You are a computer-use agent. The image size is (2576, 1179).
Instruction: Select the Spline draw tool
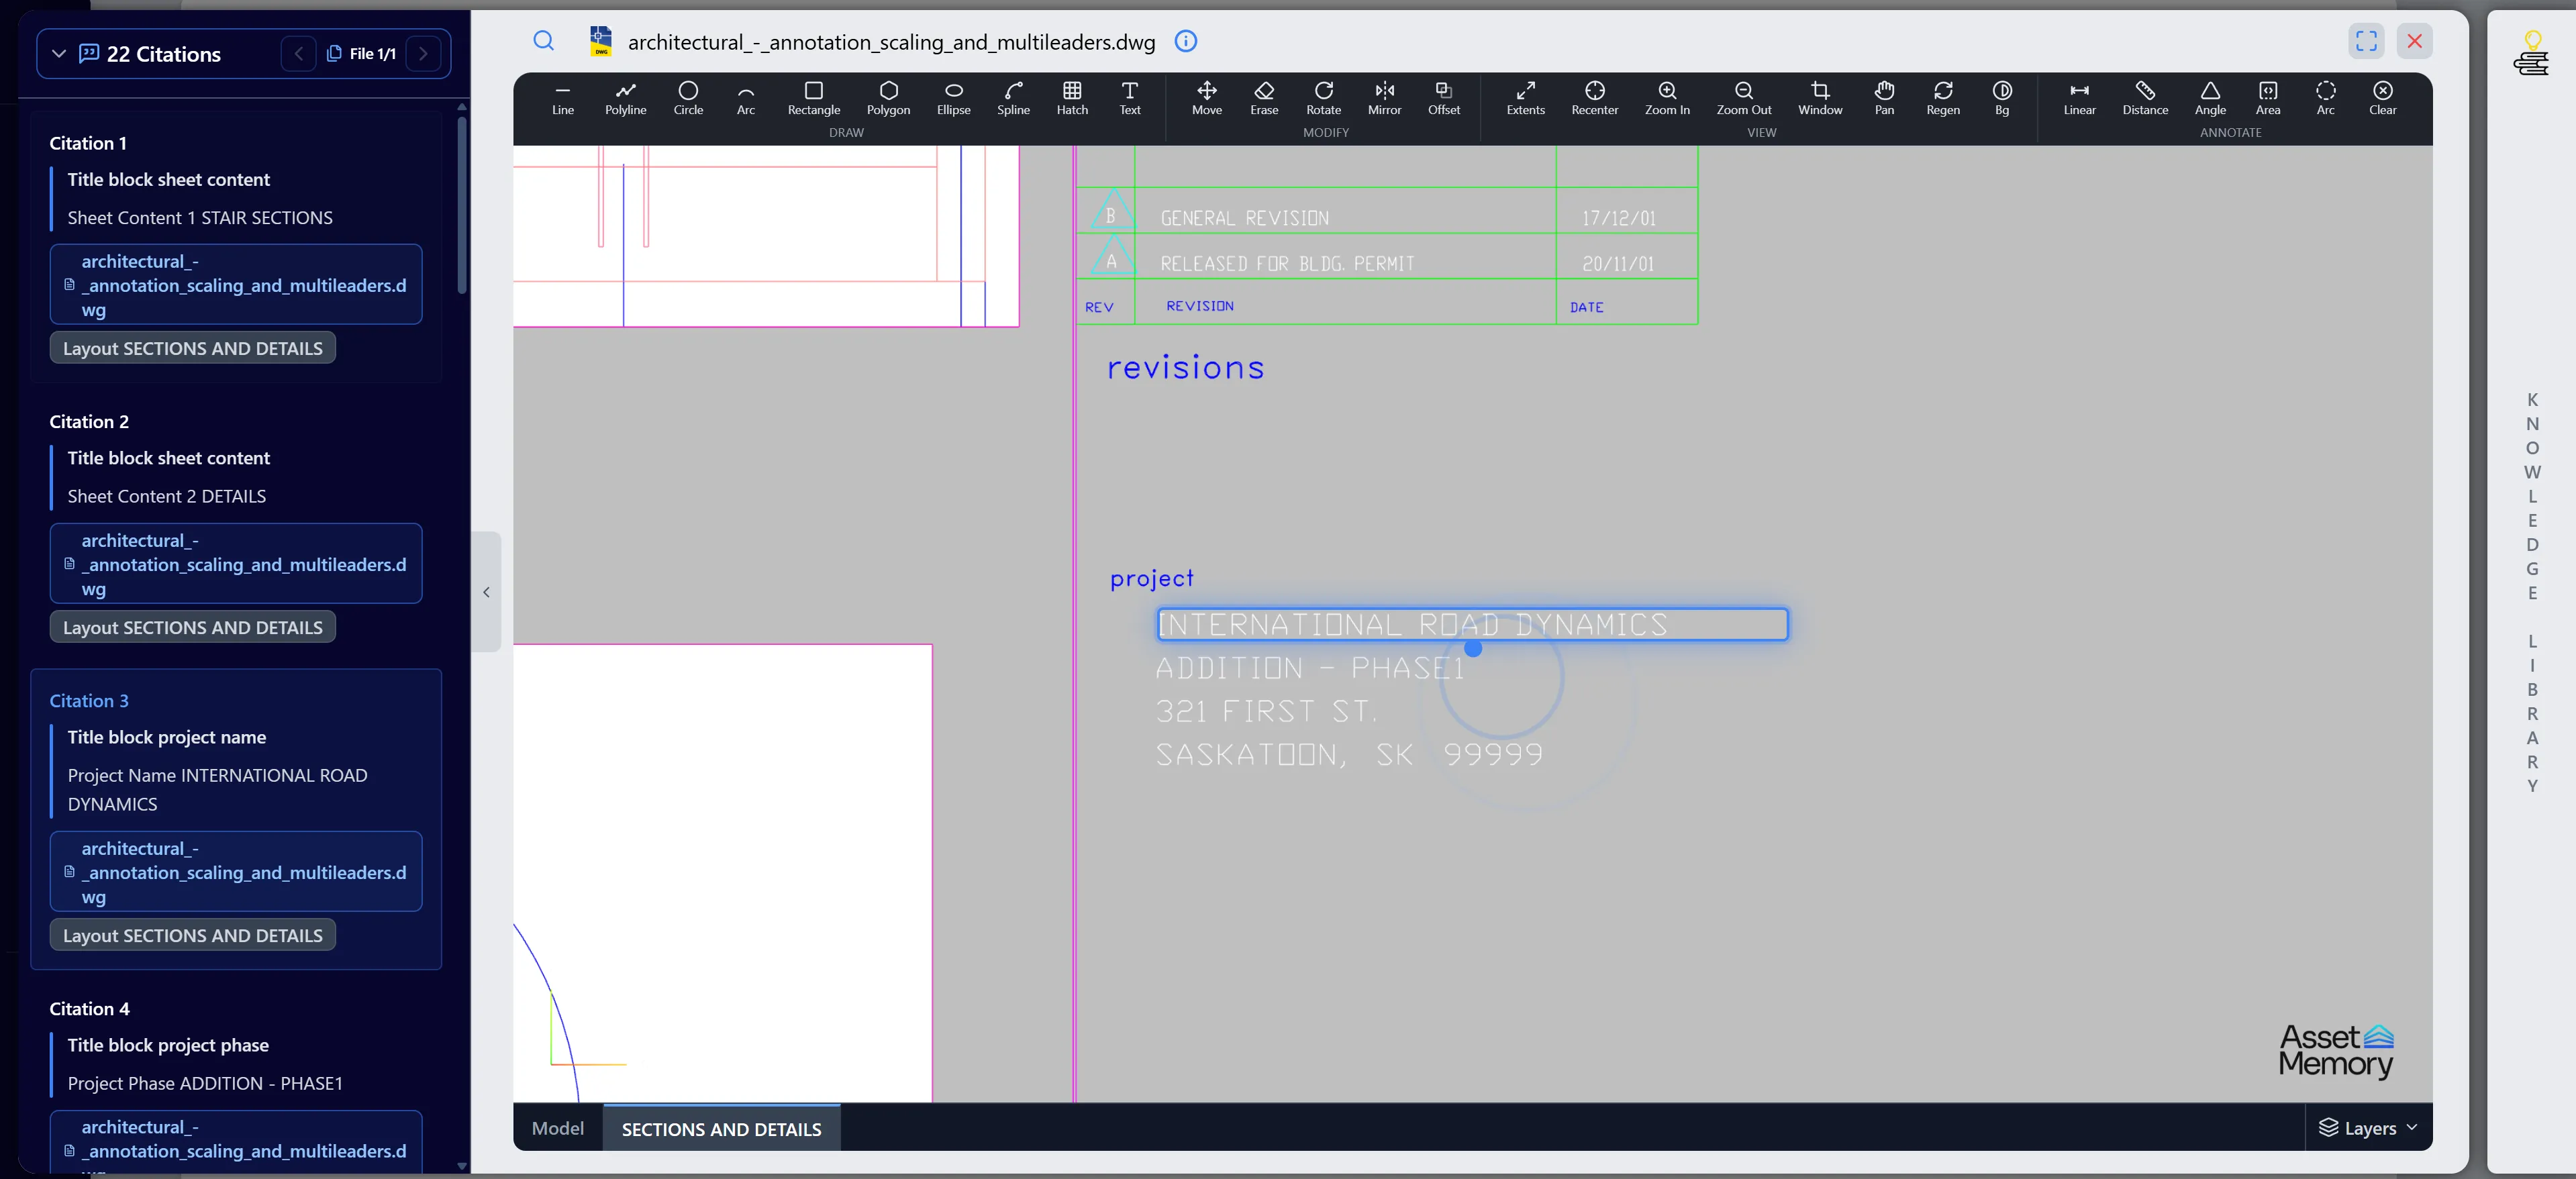pyautogui.click(x=1013, y=98)
